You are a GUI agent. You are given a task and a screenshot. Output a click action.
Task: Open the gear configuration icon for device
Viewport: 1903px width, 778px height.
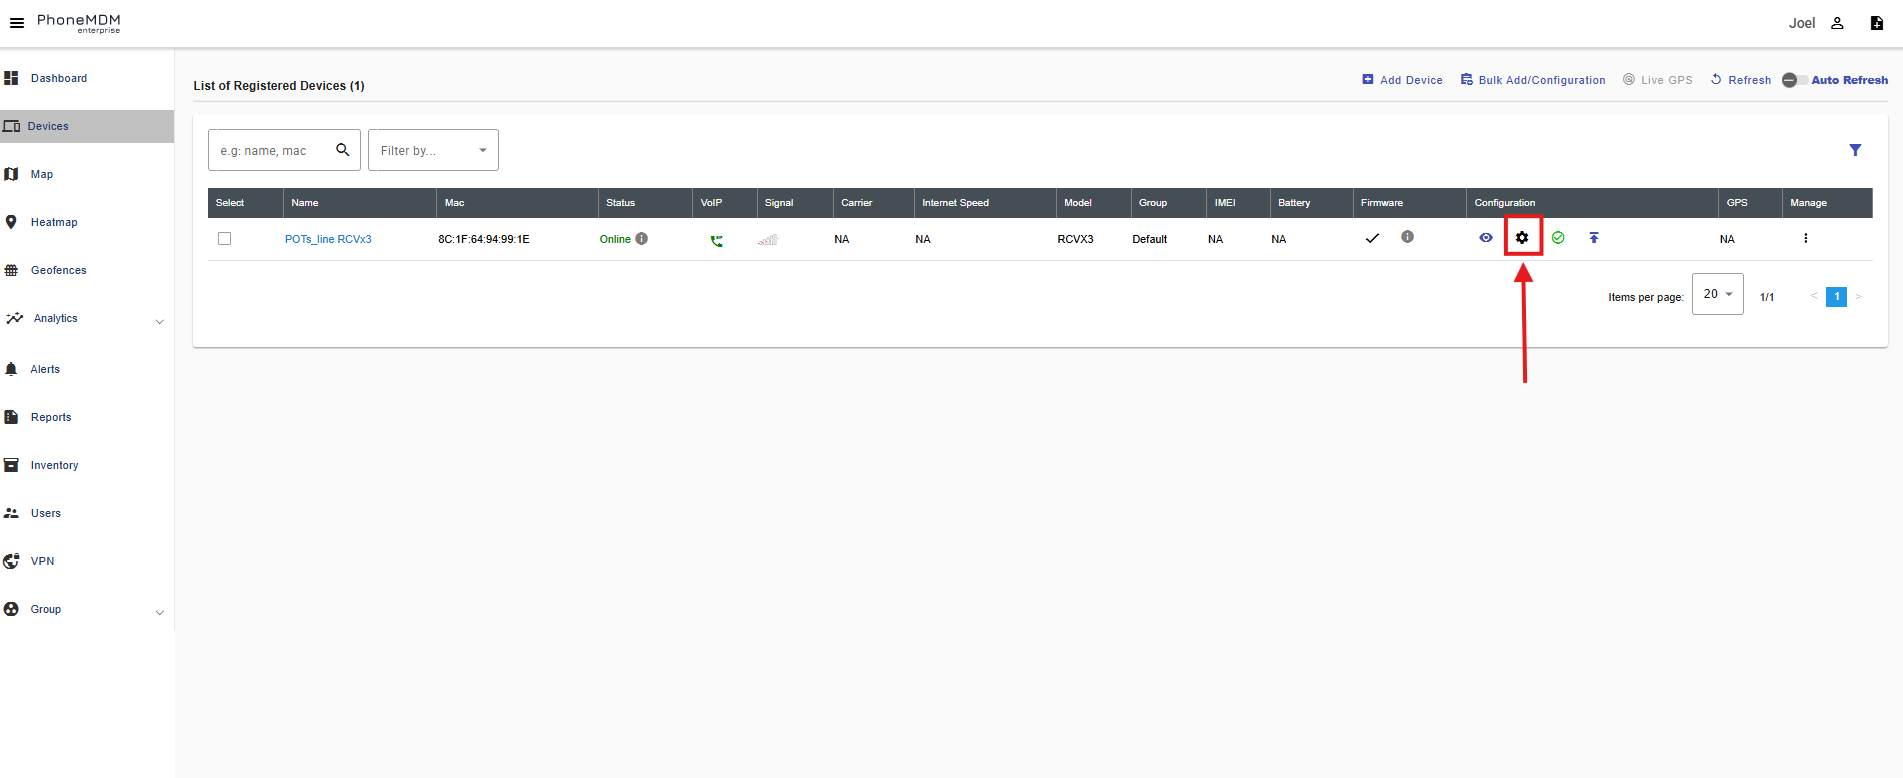pyautogui.click(x=1522, y=238)
